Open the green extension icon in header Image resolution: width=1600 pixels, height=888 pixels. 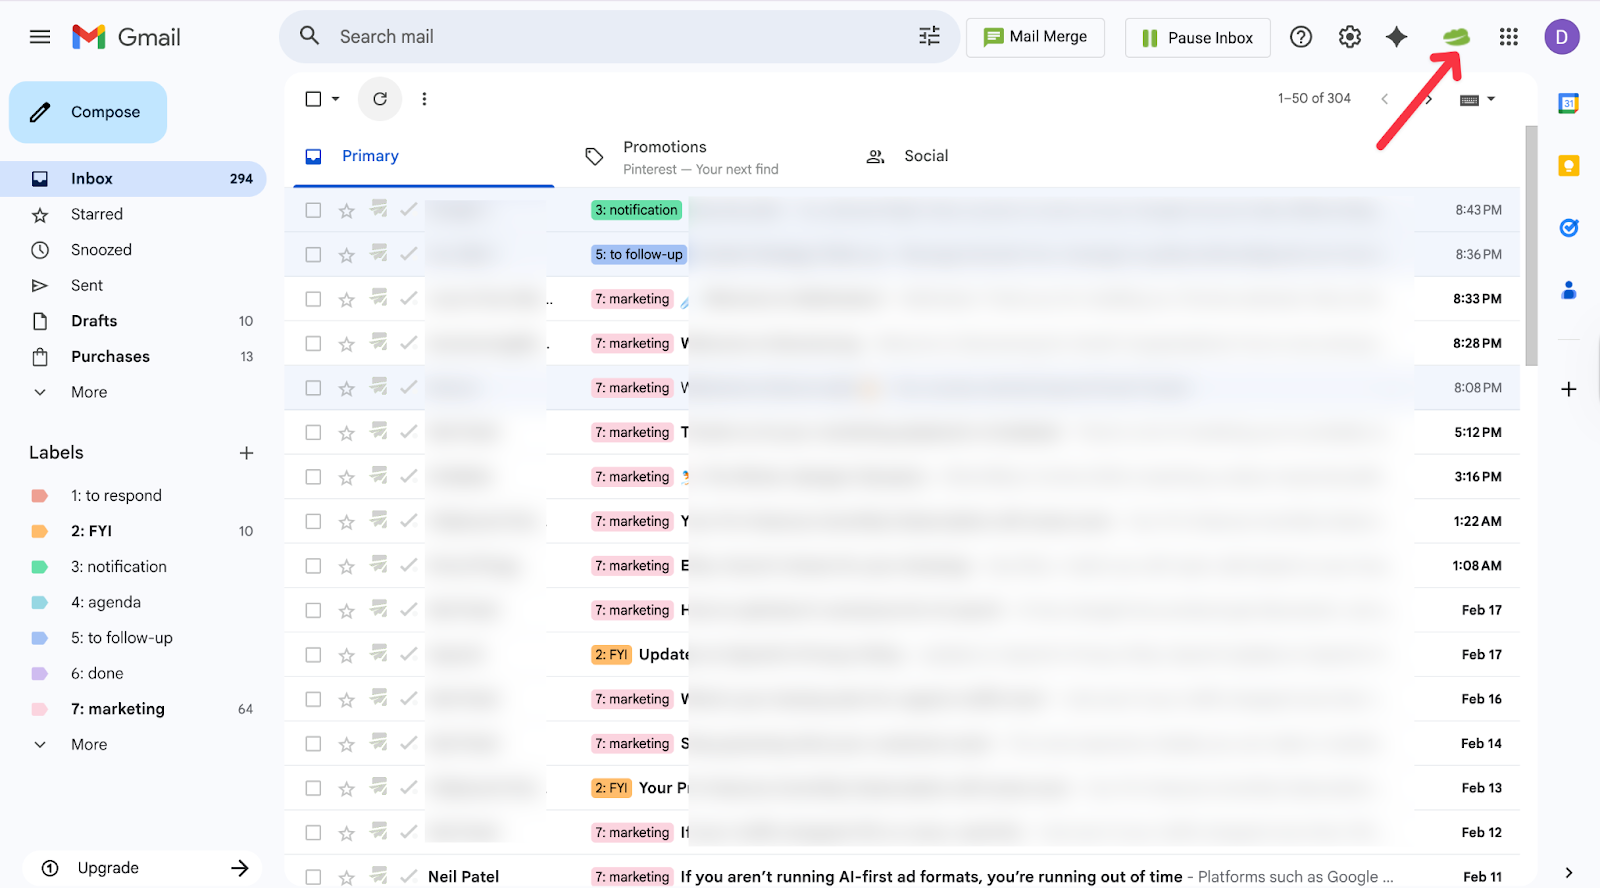coord(1456,37)
